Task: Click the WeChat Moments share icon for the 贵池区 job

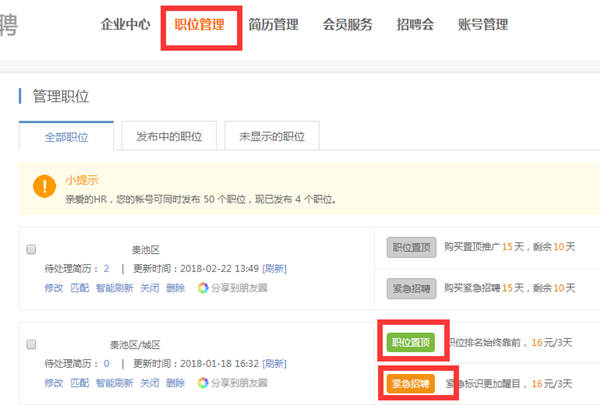Action: [x=203, y=288]
